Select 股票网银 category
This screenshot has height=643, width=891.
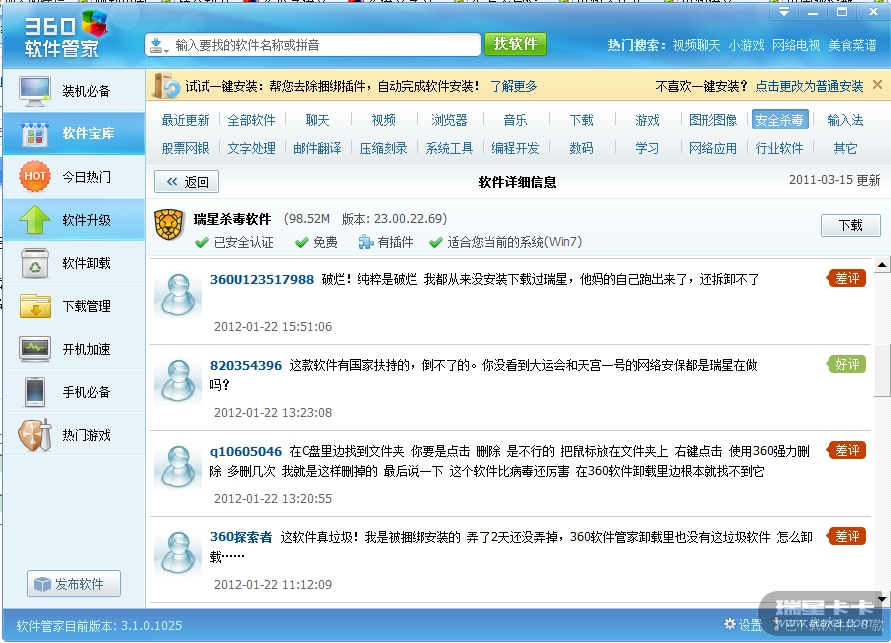pyautogui.click(x=185, y=148)
